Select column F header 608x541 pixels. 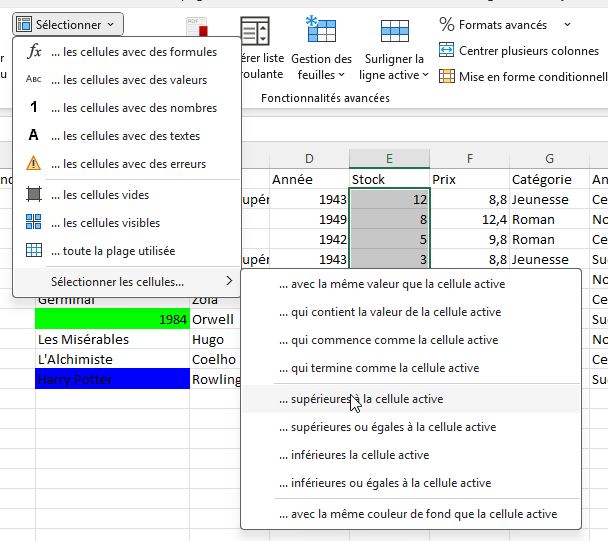(470, 158)
